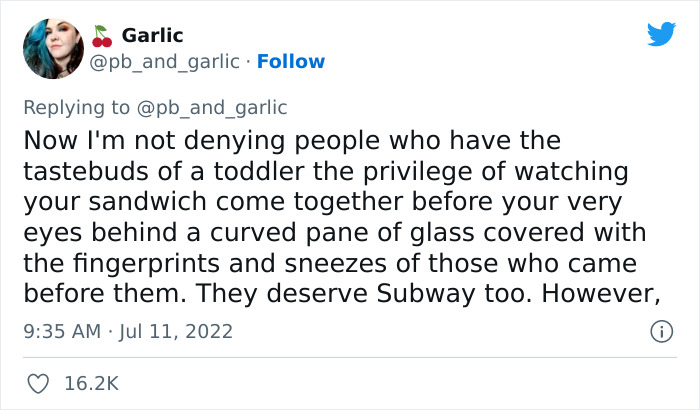Click the Twitter bird logo
700x410 pixels.
click(661, 34)
